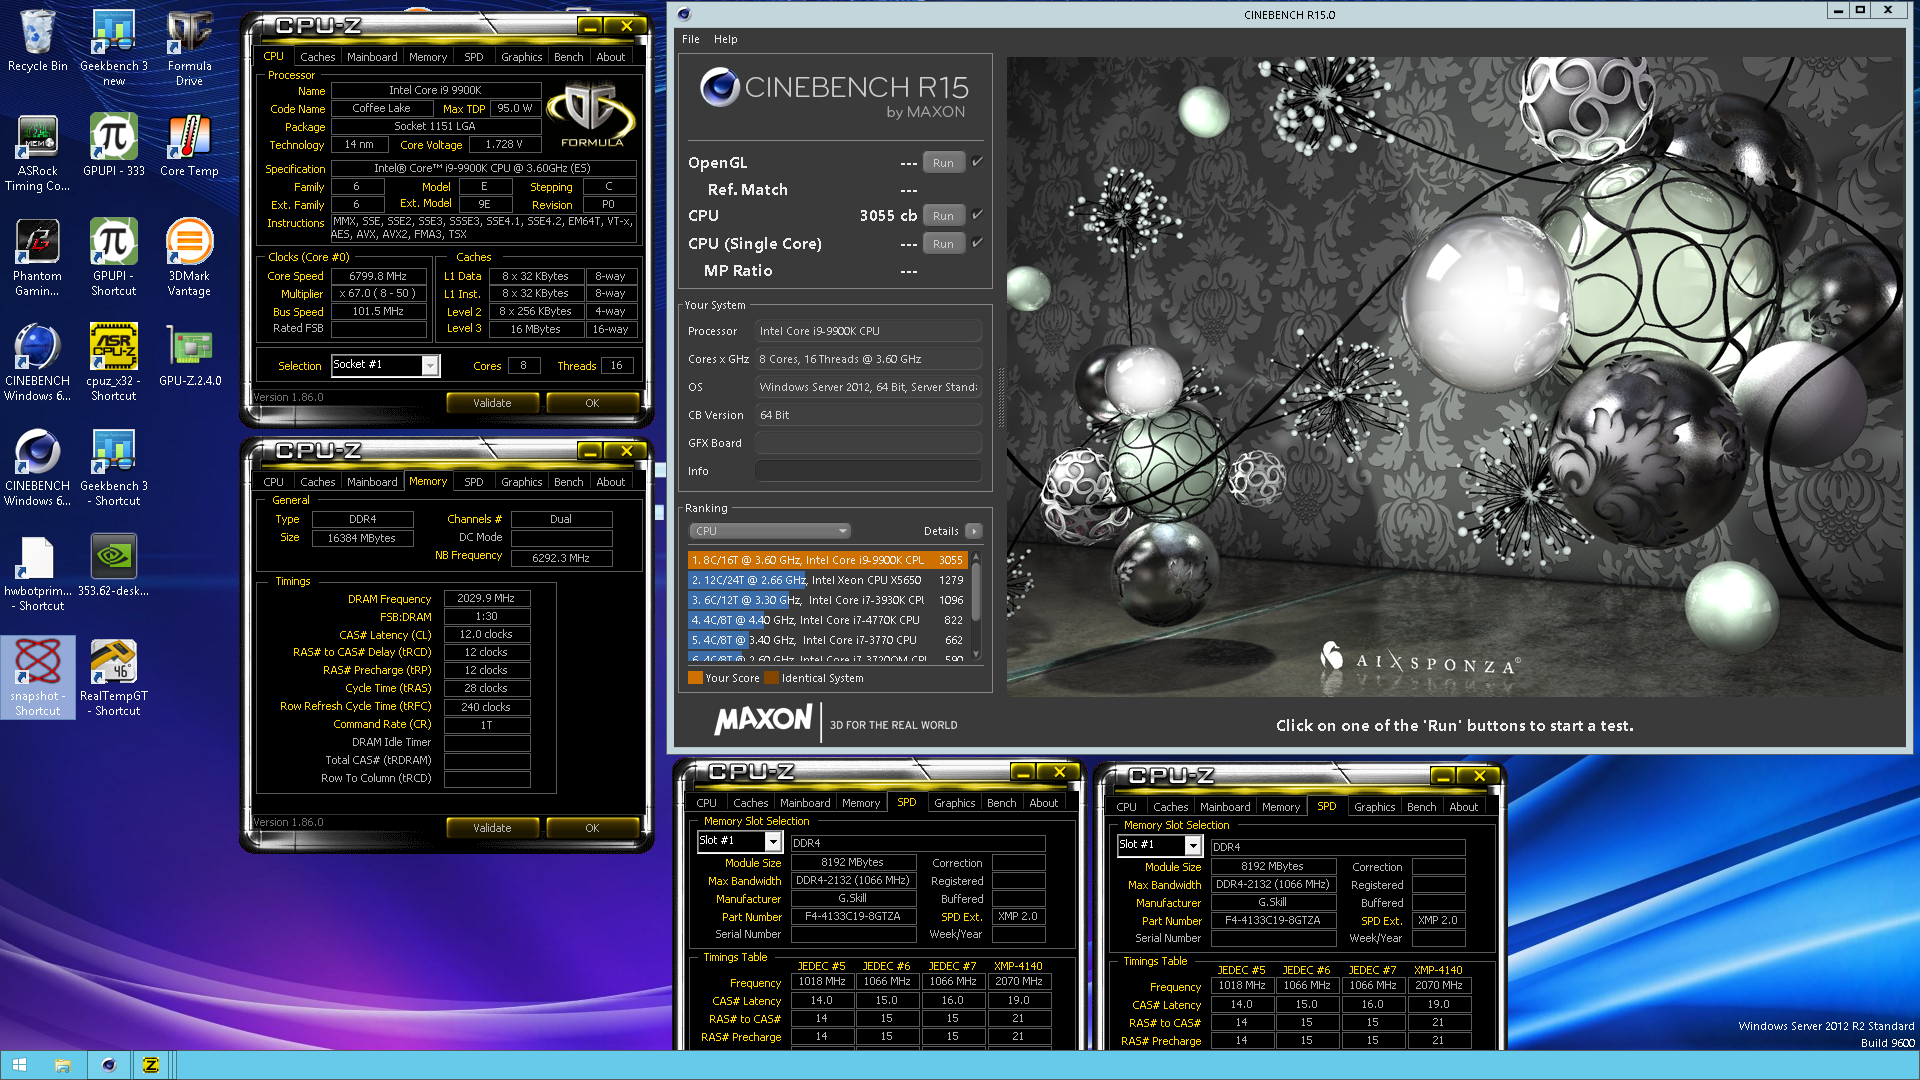Click OK in the Memory CPU-Z window

click(592, 828)
